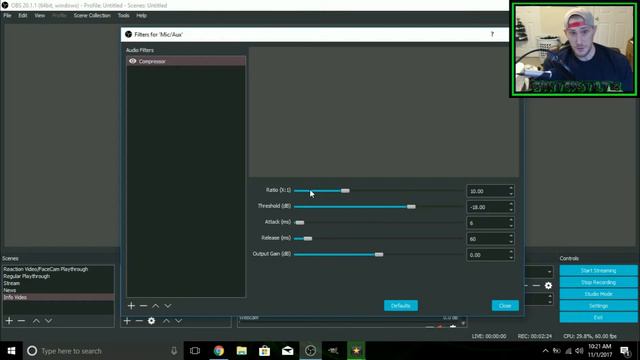Open the Help menu

tap(142, 16)
